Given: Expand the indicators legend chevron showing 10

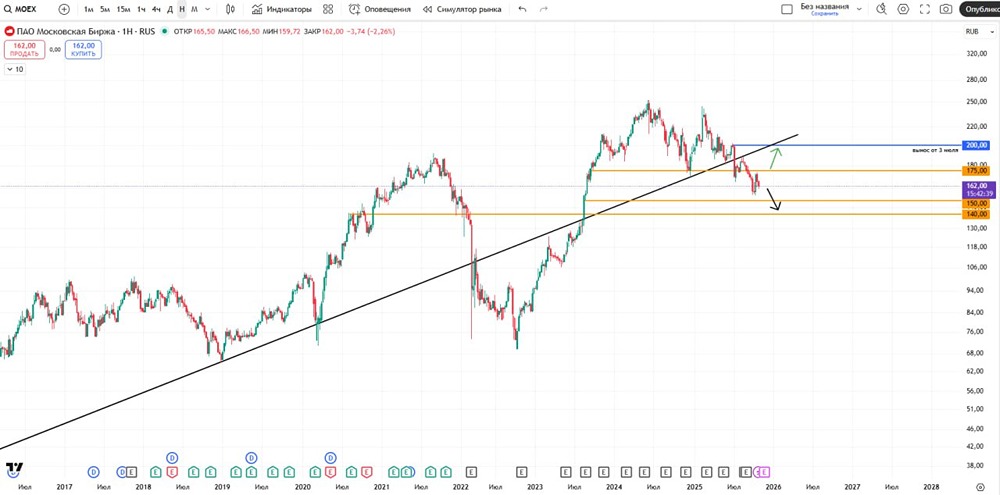Looking at the screenshot, I should coord(15,70).
